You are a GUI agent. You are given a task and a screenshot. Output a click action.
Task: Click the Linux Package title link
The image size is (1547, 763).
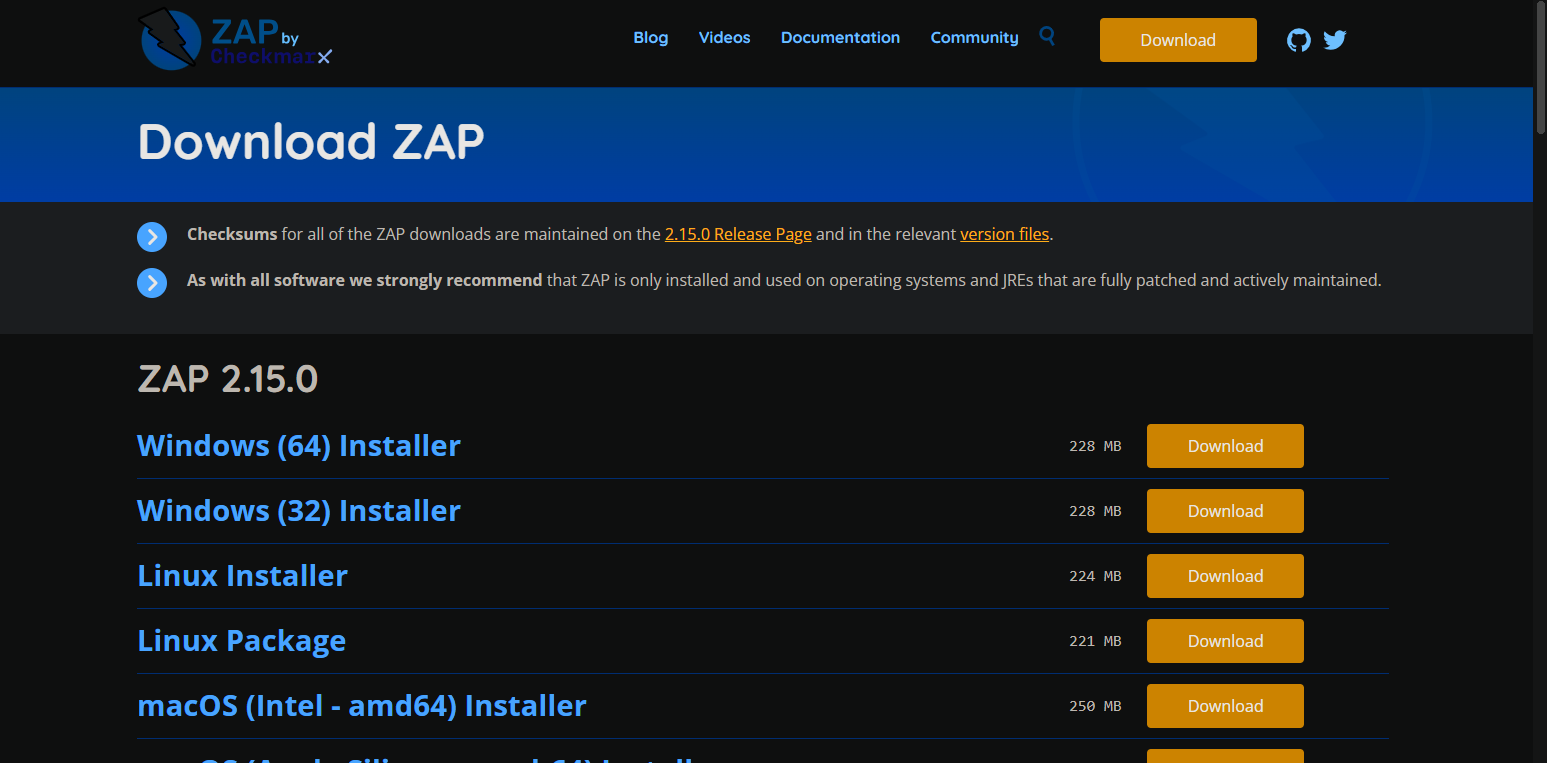(241, 640)
